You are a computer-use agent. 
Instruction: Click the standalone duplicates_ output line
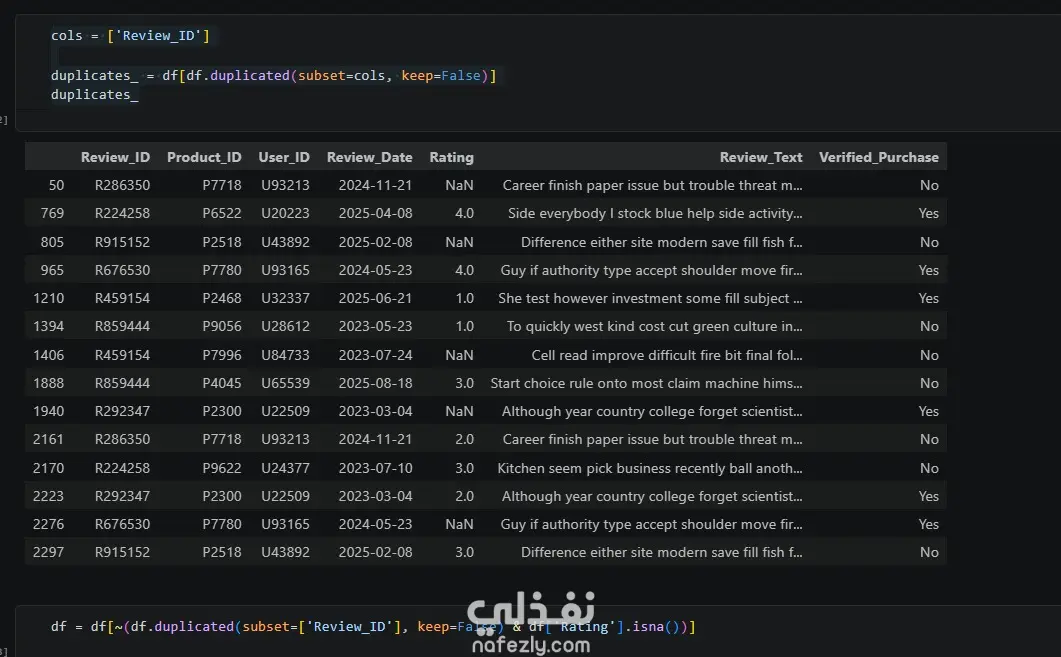(x=95, y=95)
